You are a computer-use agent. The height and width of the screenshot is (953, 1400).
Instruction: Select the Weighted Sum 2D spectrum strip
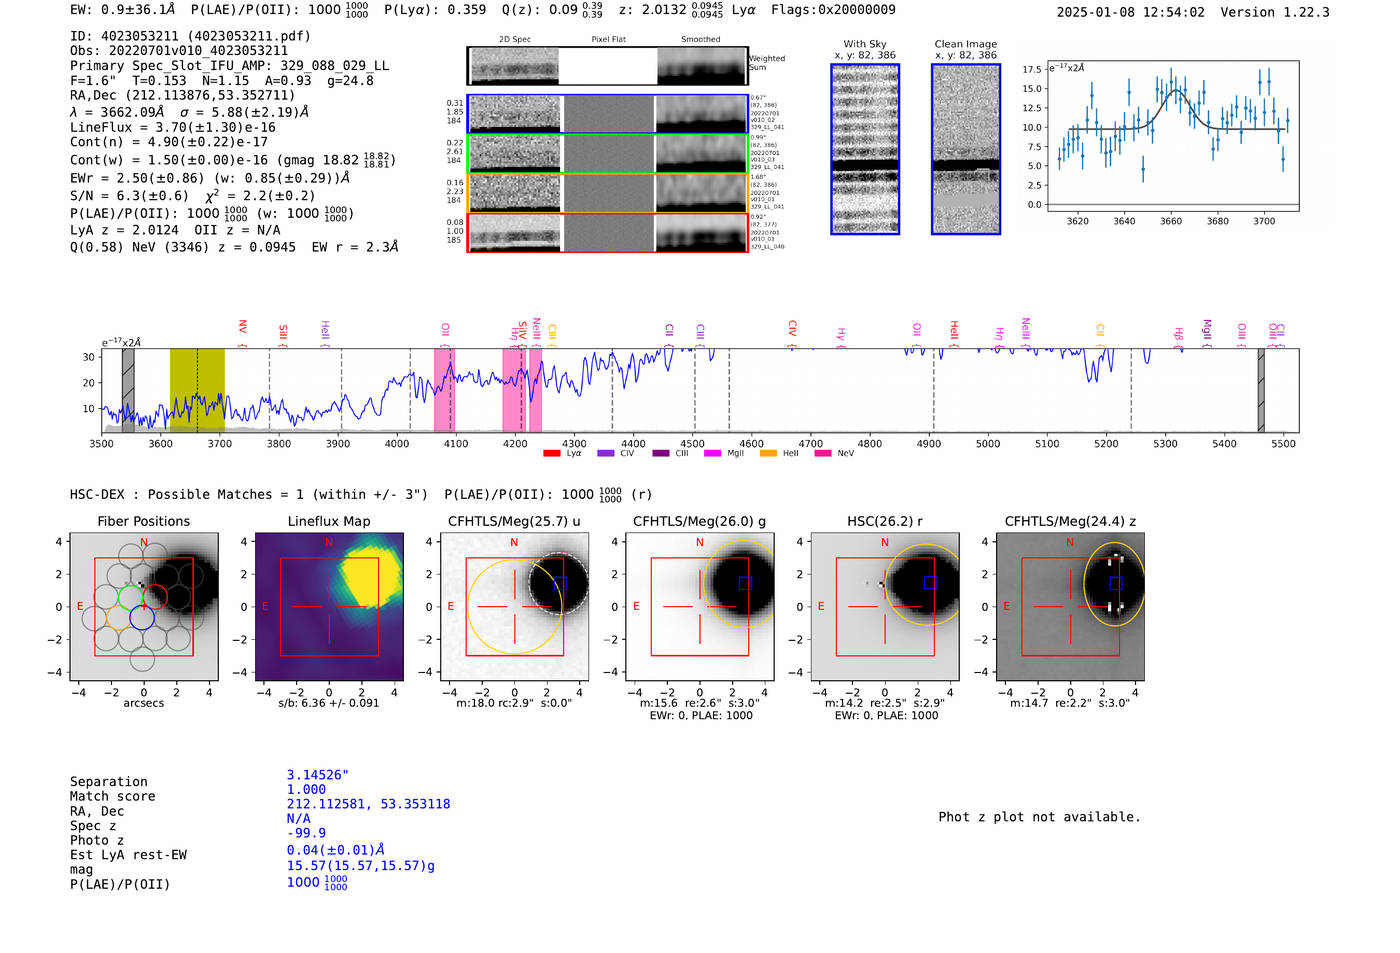tap(608, 66)
